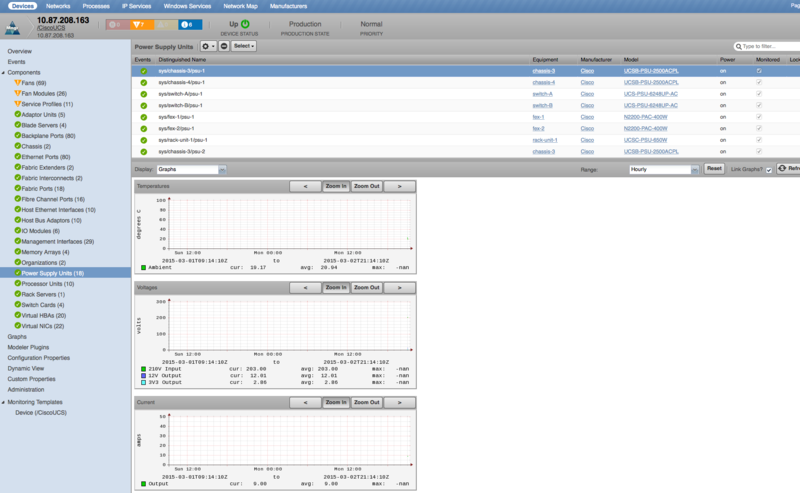Toggle Monitored checkbox for sys/chassis-3/psu-2
Screen dimensions: 800x493
coord(759,151)
